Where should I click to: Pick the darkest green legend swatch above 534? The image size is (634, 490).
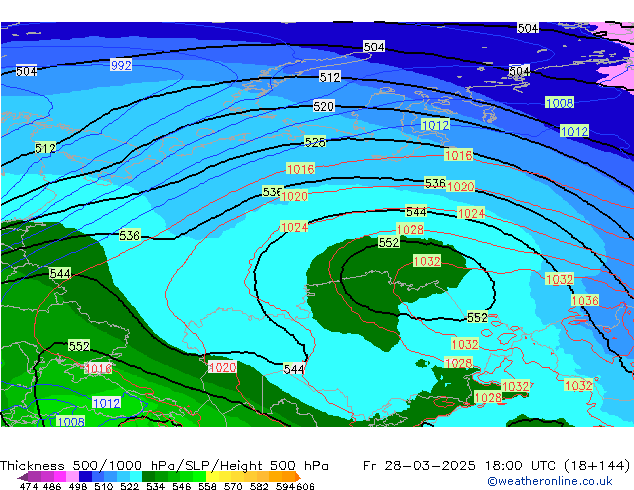pos(148,476)
